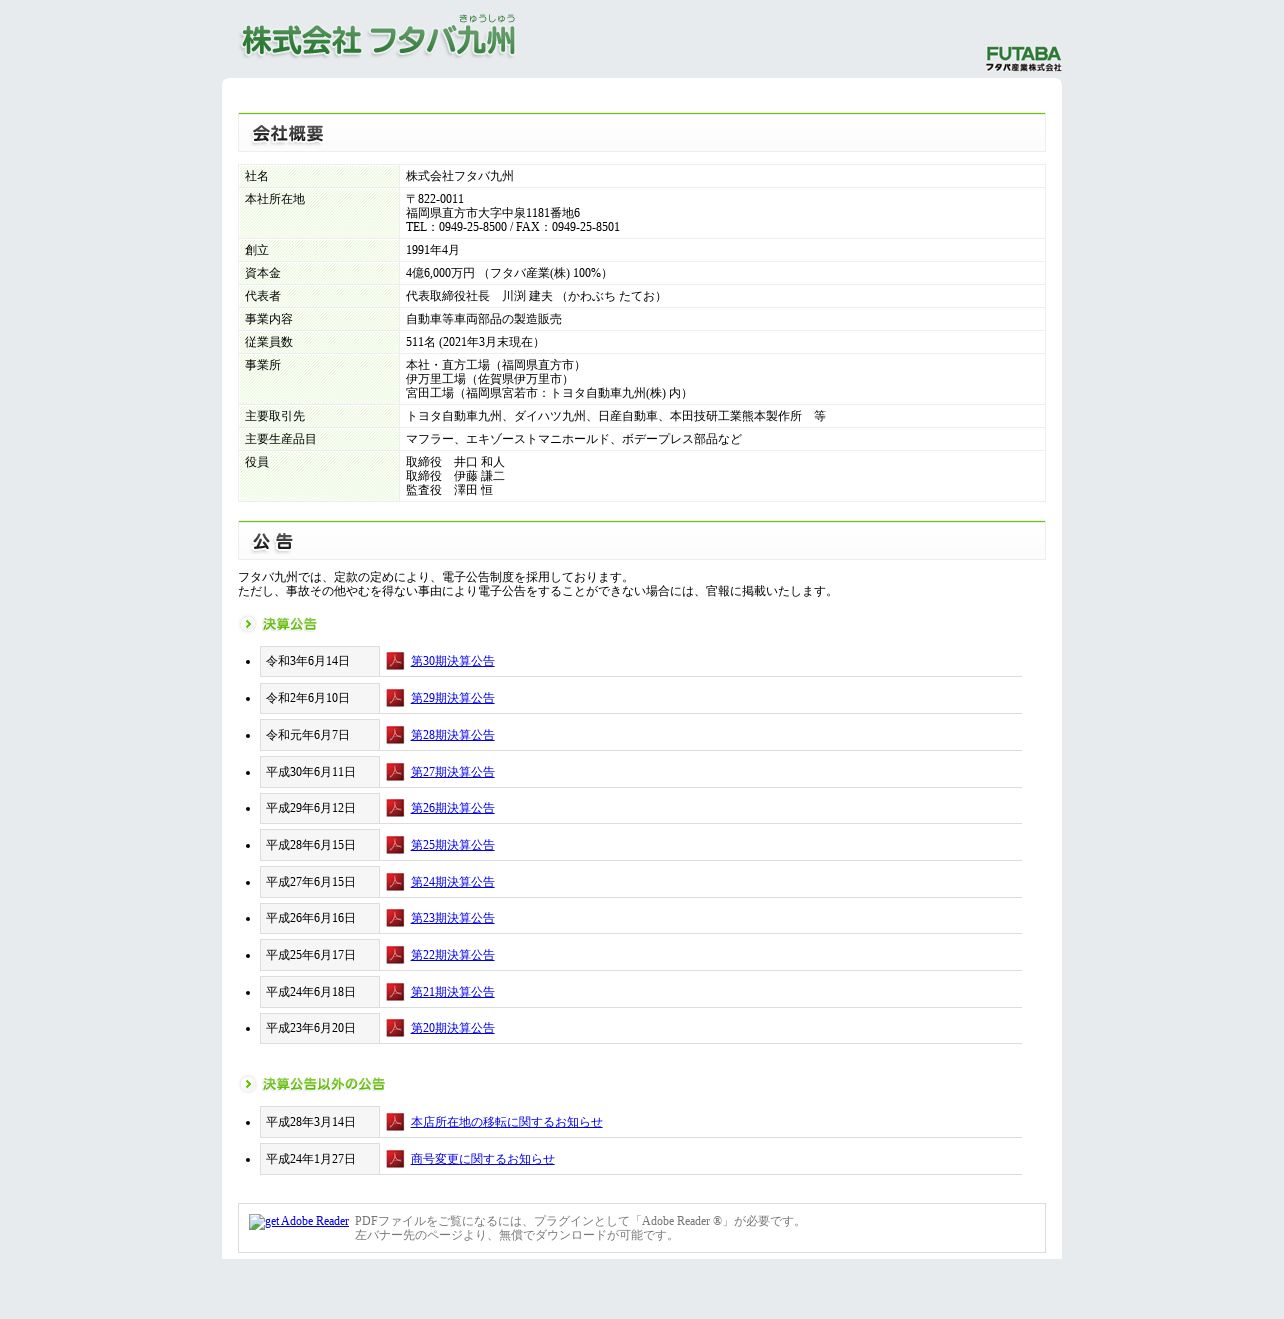Click 自動車等車両部品の製造販売 text
The height and width of the screenshot is (1319, 1284).
click(484, 319)
